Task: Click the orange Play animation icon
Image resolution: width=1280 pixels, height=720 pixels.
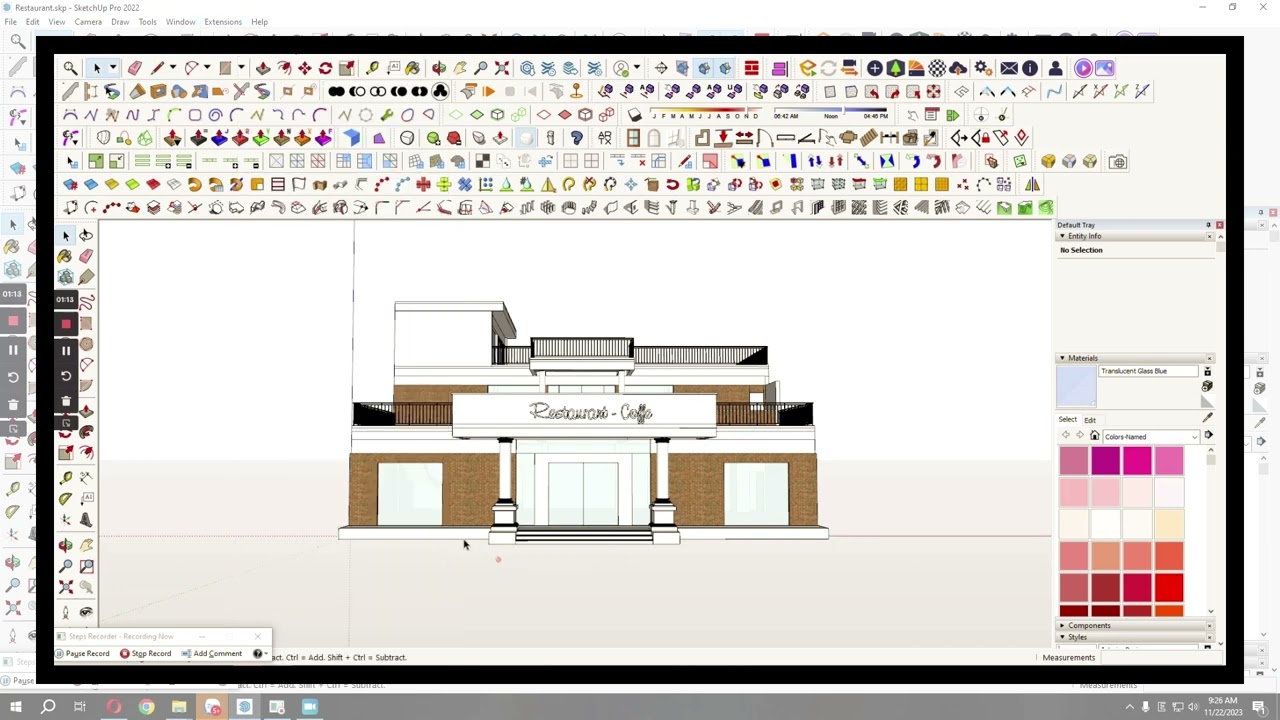Action: (489, 91)
